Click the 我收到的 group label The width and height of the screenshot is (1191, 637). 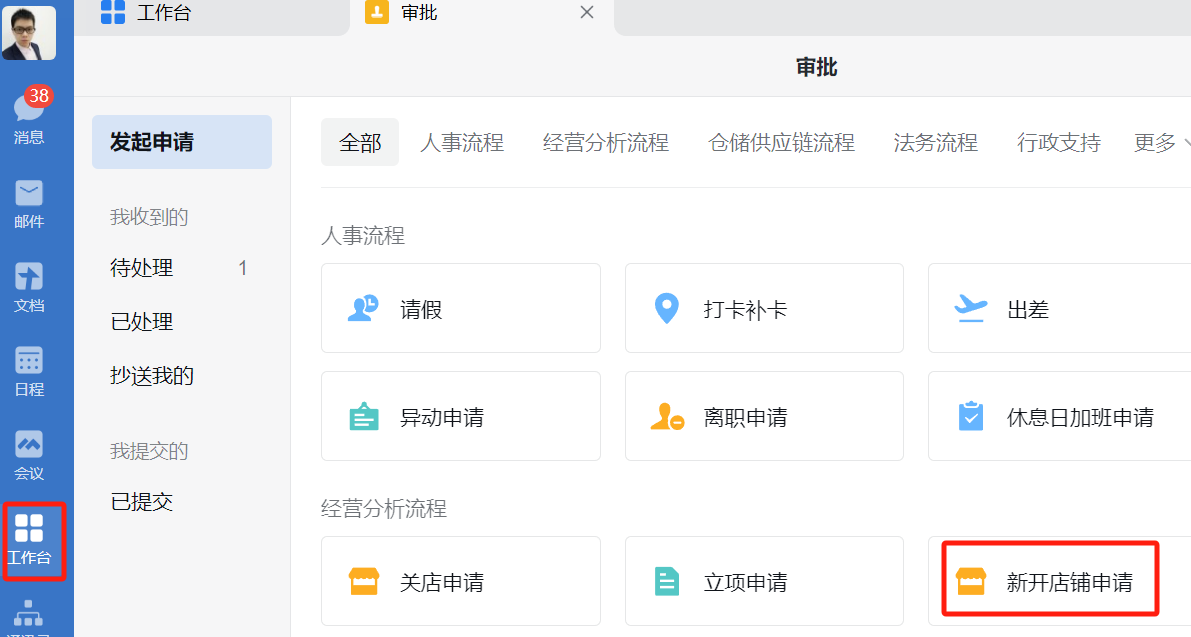[149, 217]
